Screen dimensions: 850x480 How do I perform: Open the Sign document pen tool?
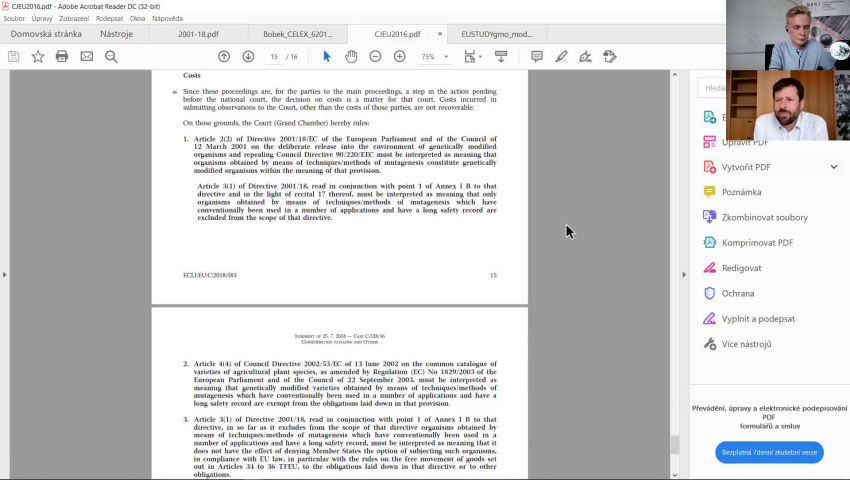point(585,56)
